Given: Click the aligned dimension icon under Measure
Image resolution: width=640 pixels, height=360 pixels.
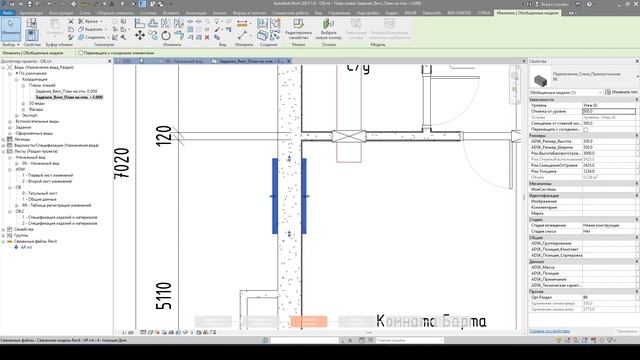Looking at the screenshot, I should 242,36.
